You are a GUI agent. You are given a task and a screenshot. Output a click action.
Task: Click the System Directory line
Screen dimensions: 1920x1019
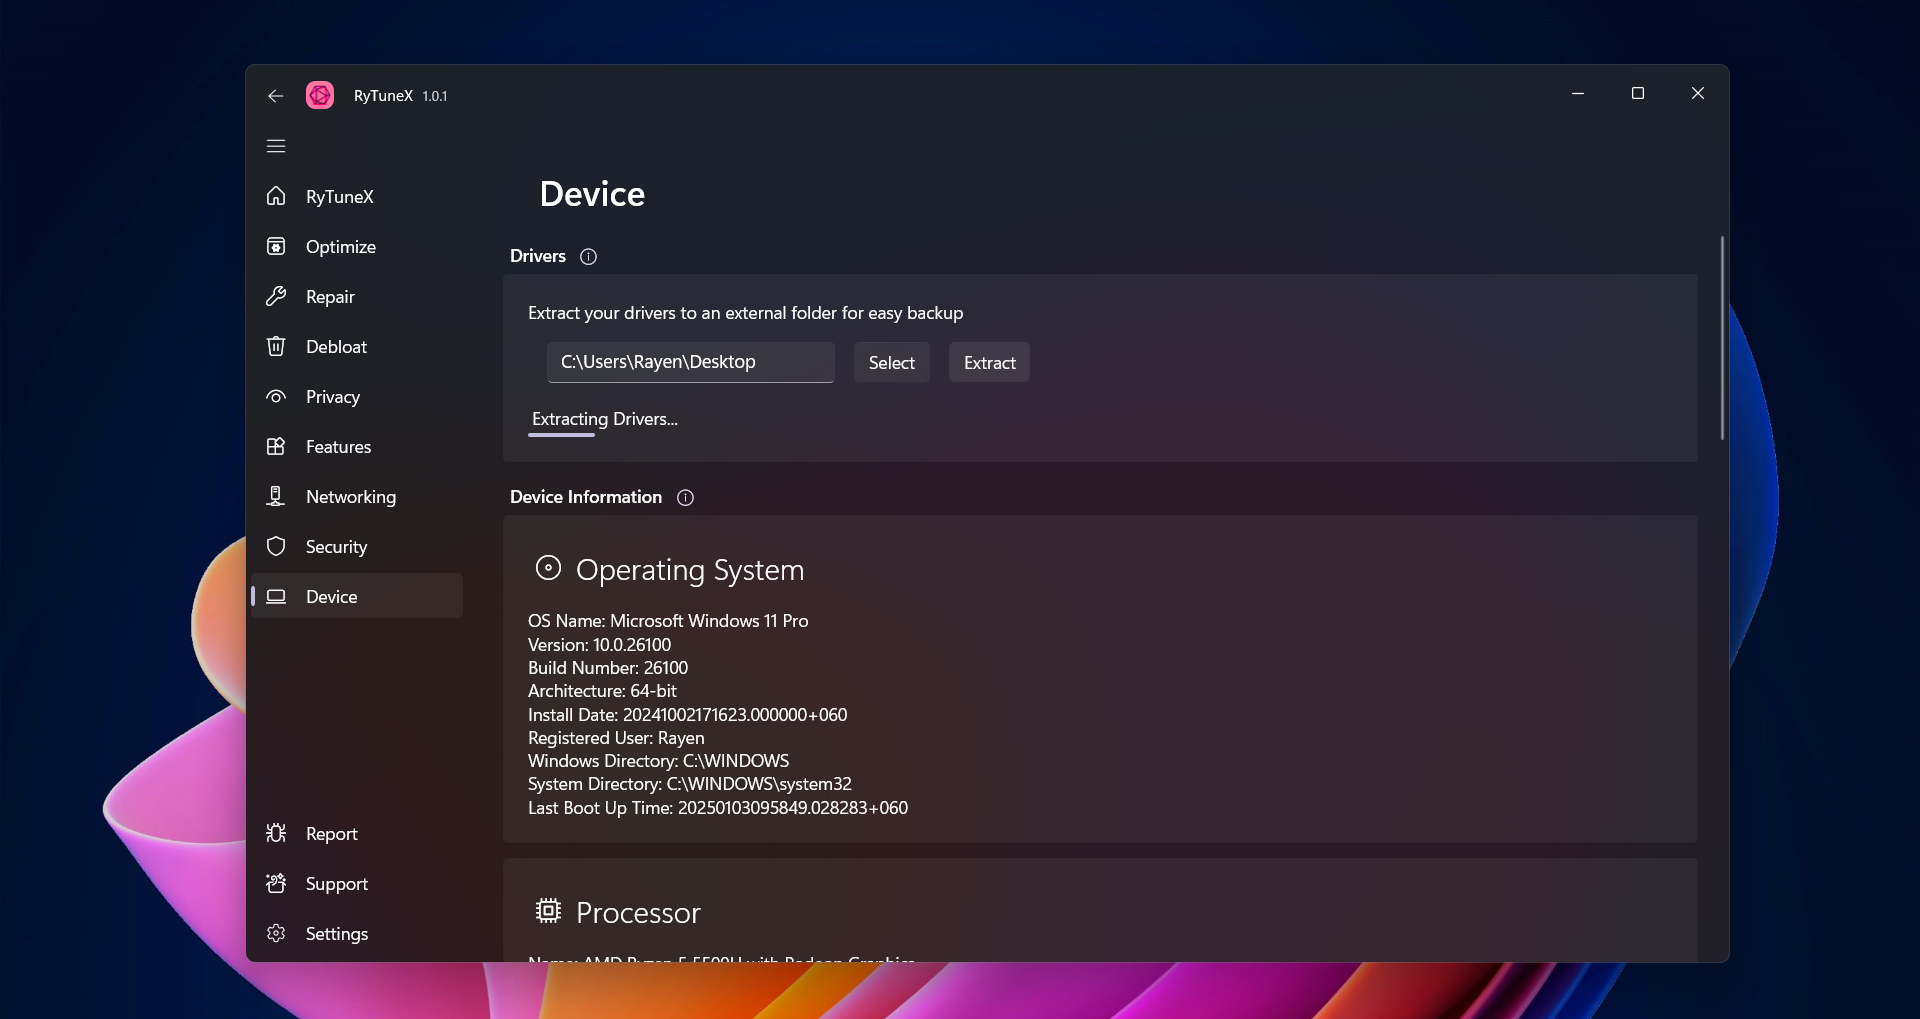click(690, 784)
